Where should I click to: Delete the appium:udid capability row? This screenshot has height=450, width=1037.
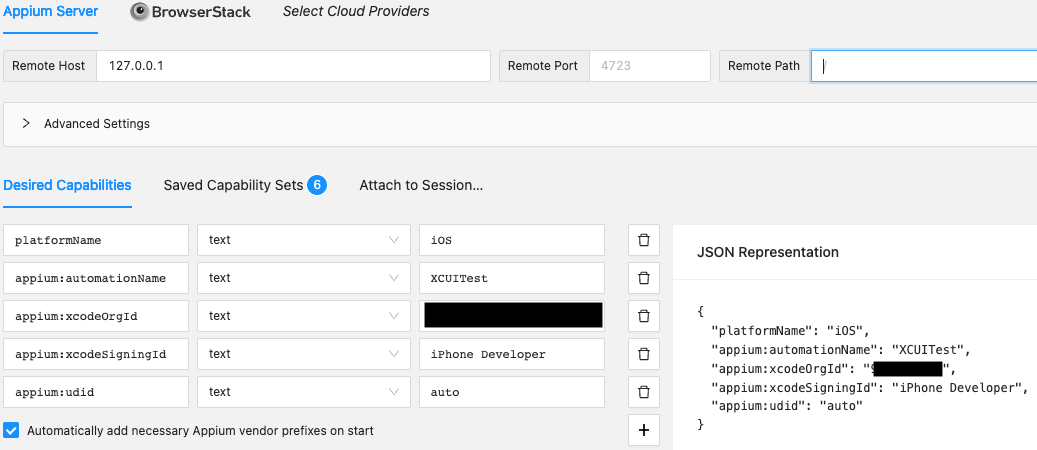click(x=643, y=392)
